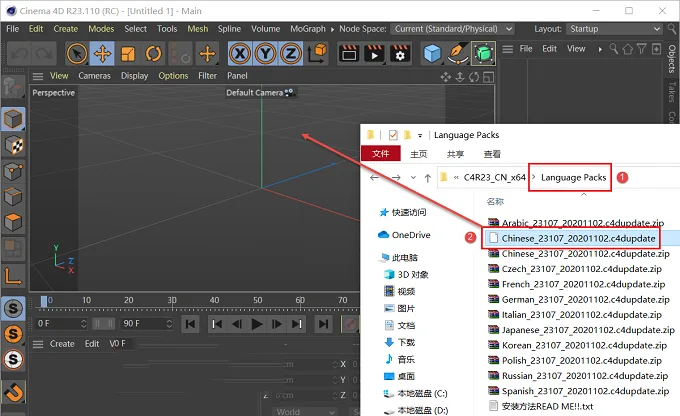This screenshot has width=680, height=416.
Task: Activate the Move tool
Action: click(102, 54)
